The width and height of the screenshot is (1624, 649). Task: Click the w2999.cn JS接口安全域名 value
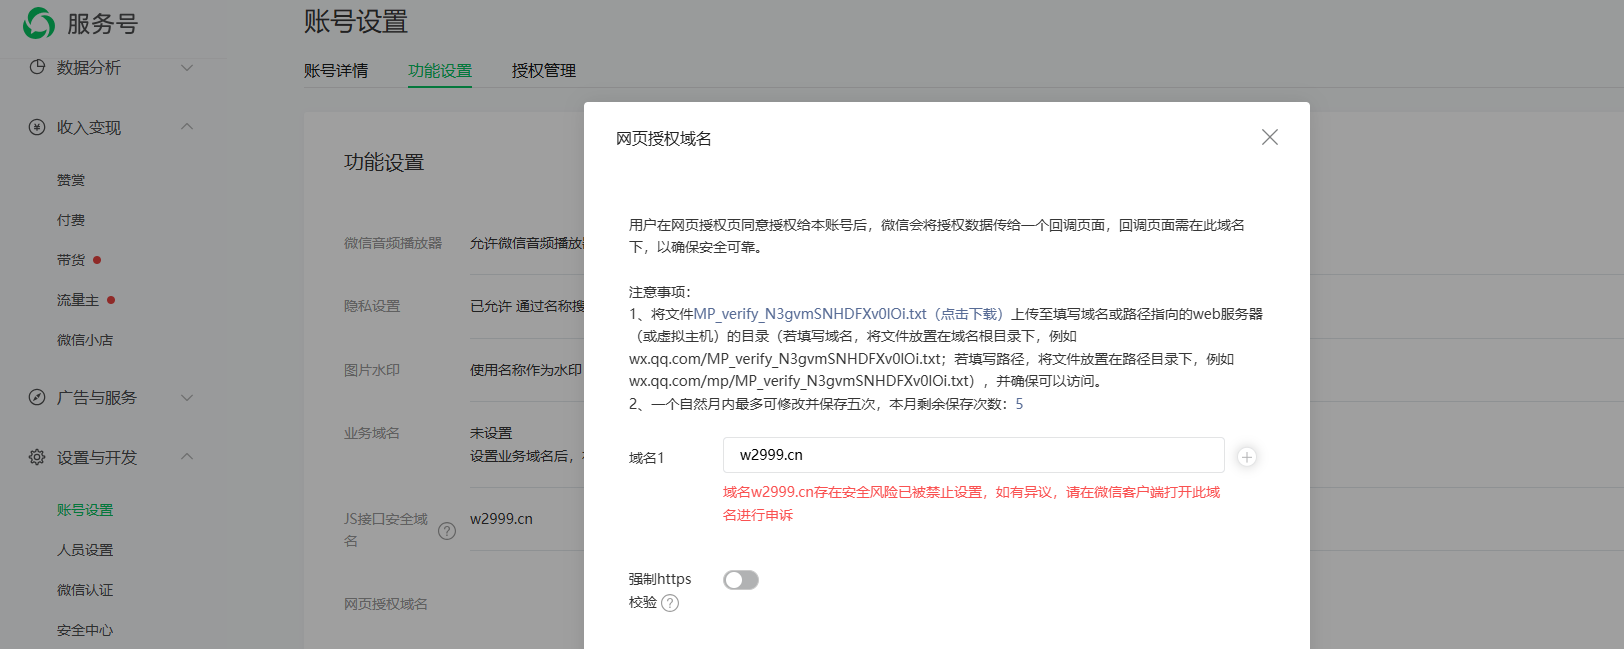coord(501,519)
